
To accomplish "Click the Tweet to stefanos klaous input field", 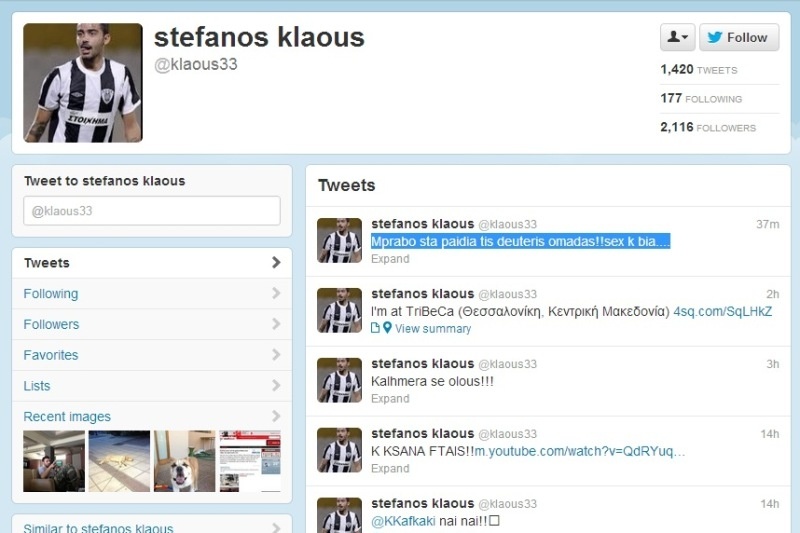I will [152, 211].
